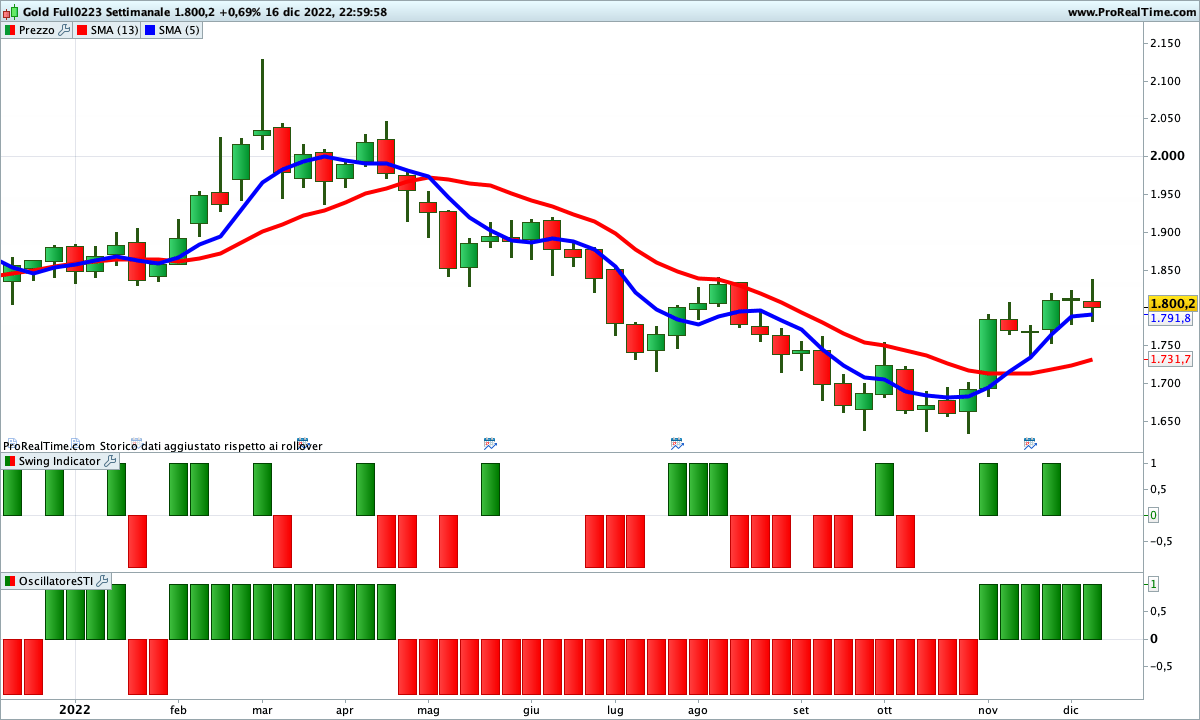The height and width of the screenshot is (720, 1200).
Task: Click the yellow 1.800,2 current price label
Action: 1172,303
